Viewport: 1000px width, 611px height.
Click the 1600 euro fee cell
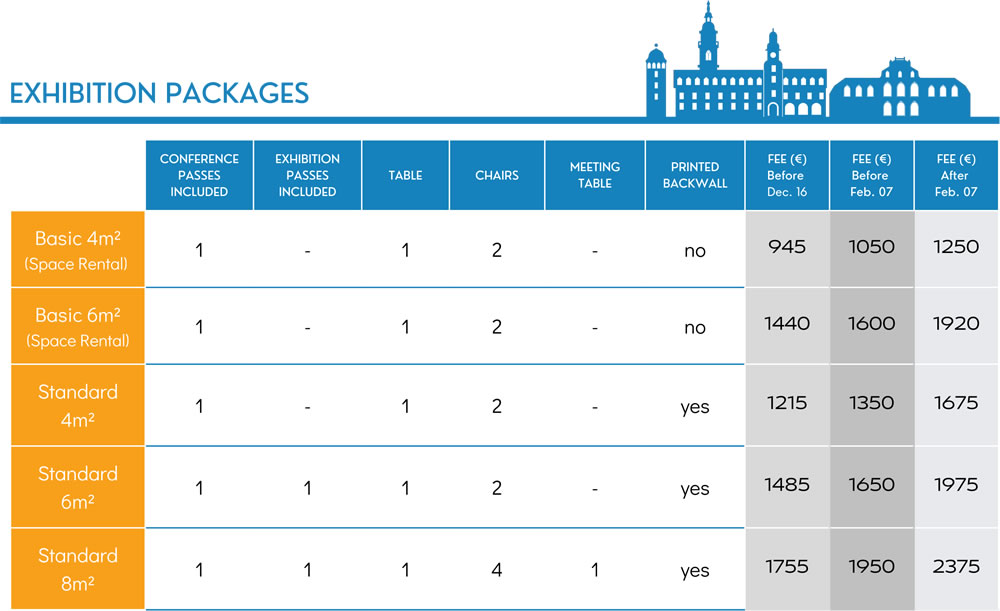tap(871, 324)
